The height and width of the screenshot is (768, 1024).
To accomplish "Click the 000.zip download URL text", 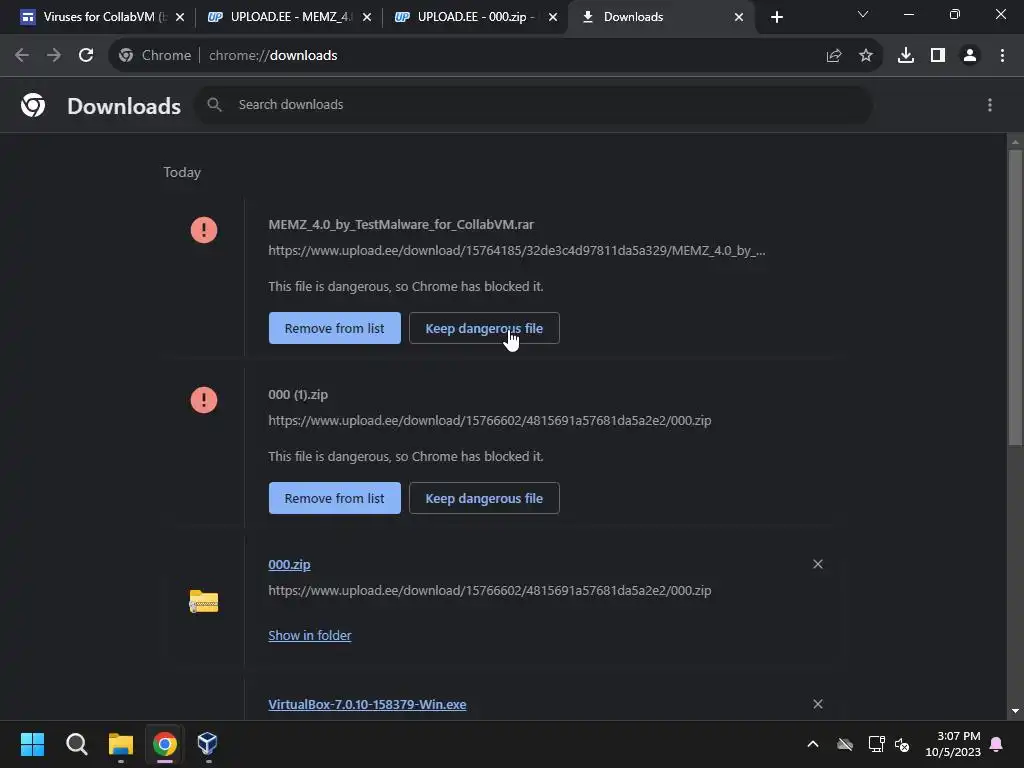I will pos(490,590).
